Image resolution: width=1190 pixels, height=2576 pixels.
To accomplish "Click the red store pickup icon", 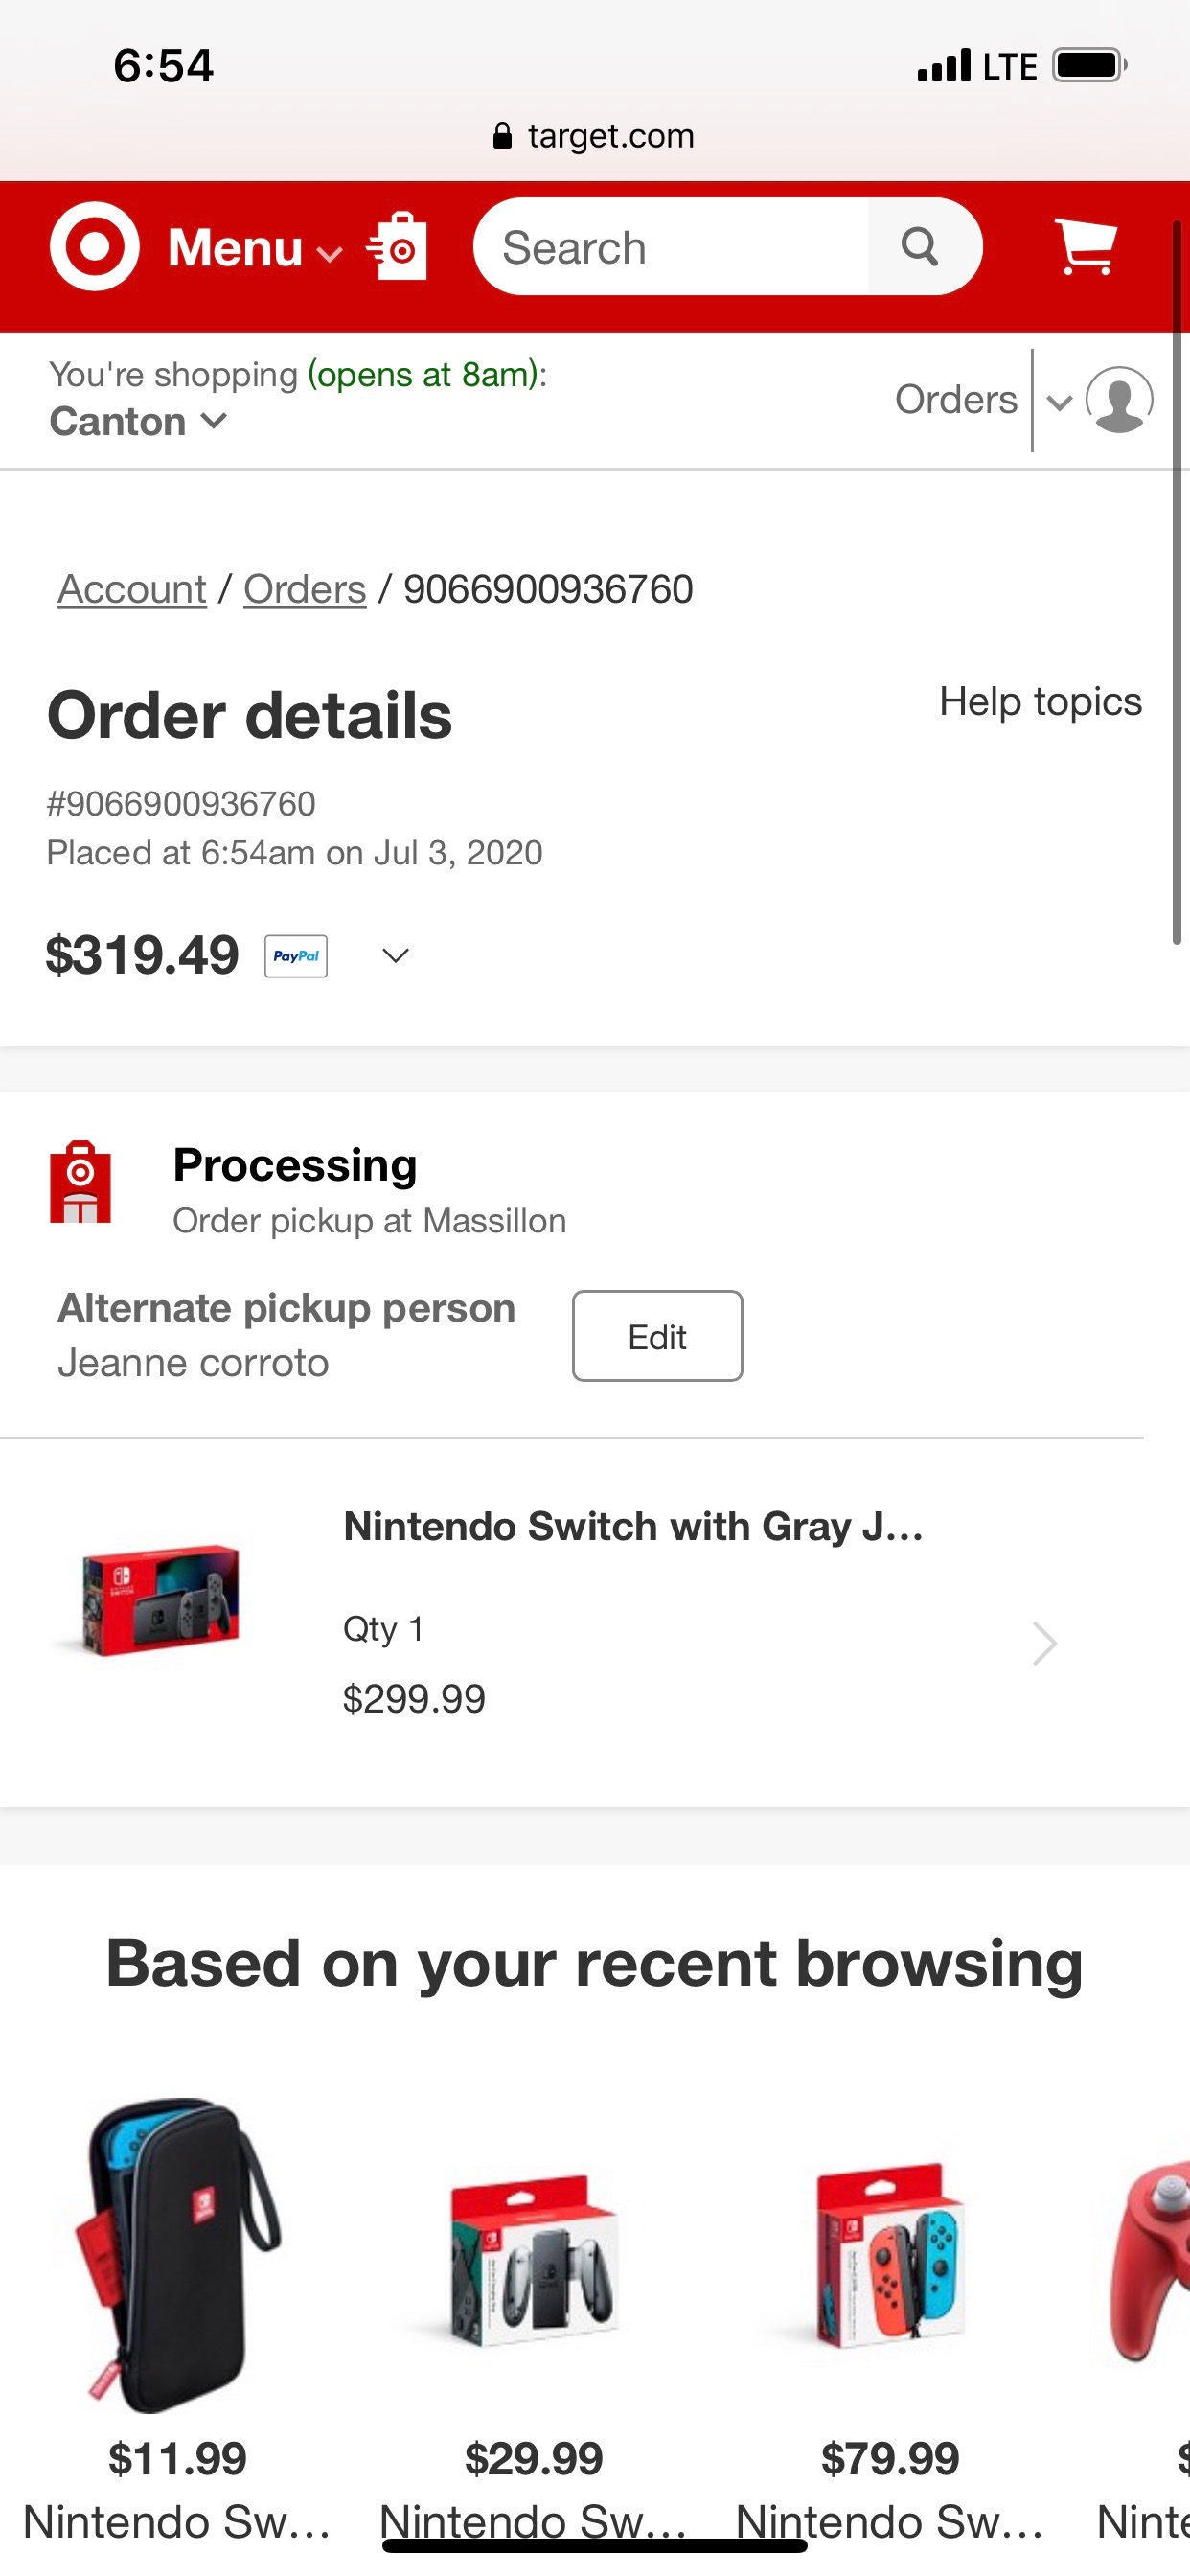I will coord(81,1182).
